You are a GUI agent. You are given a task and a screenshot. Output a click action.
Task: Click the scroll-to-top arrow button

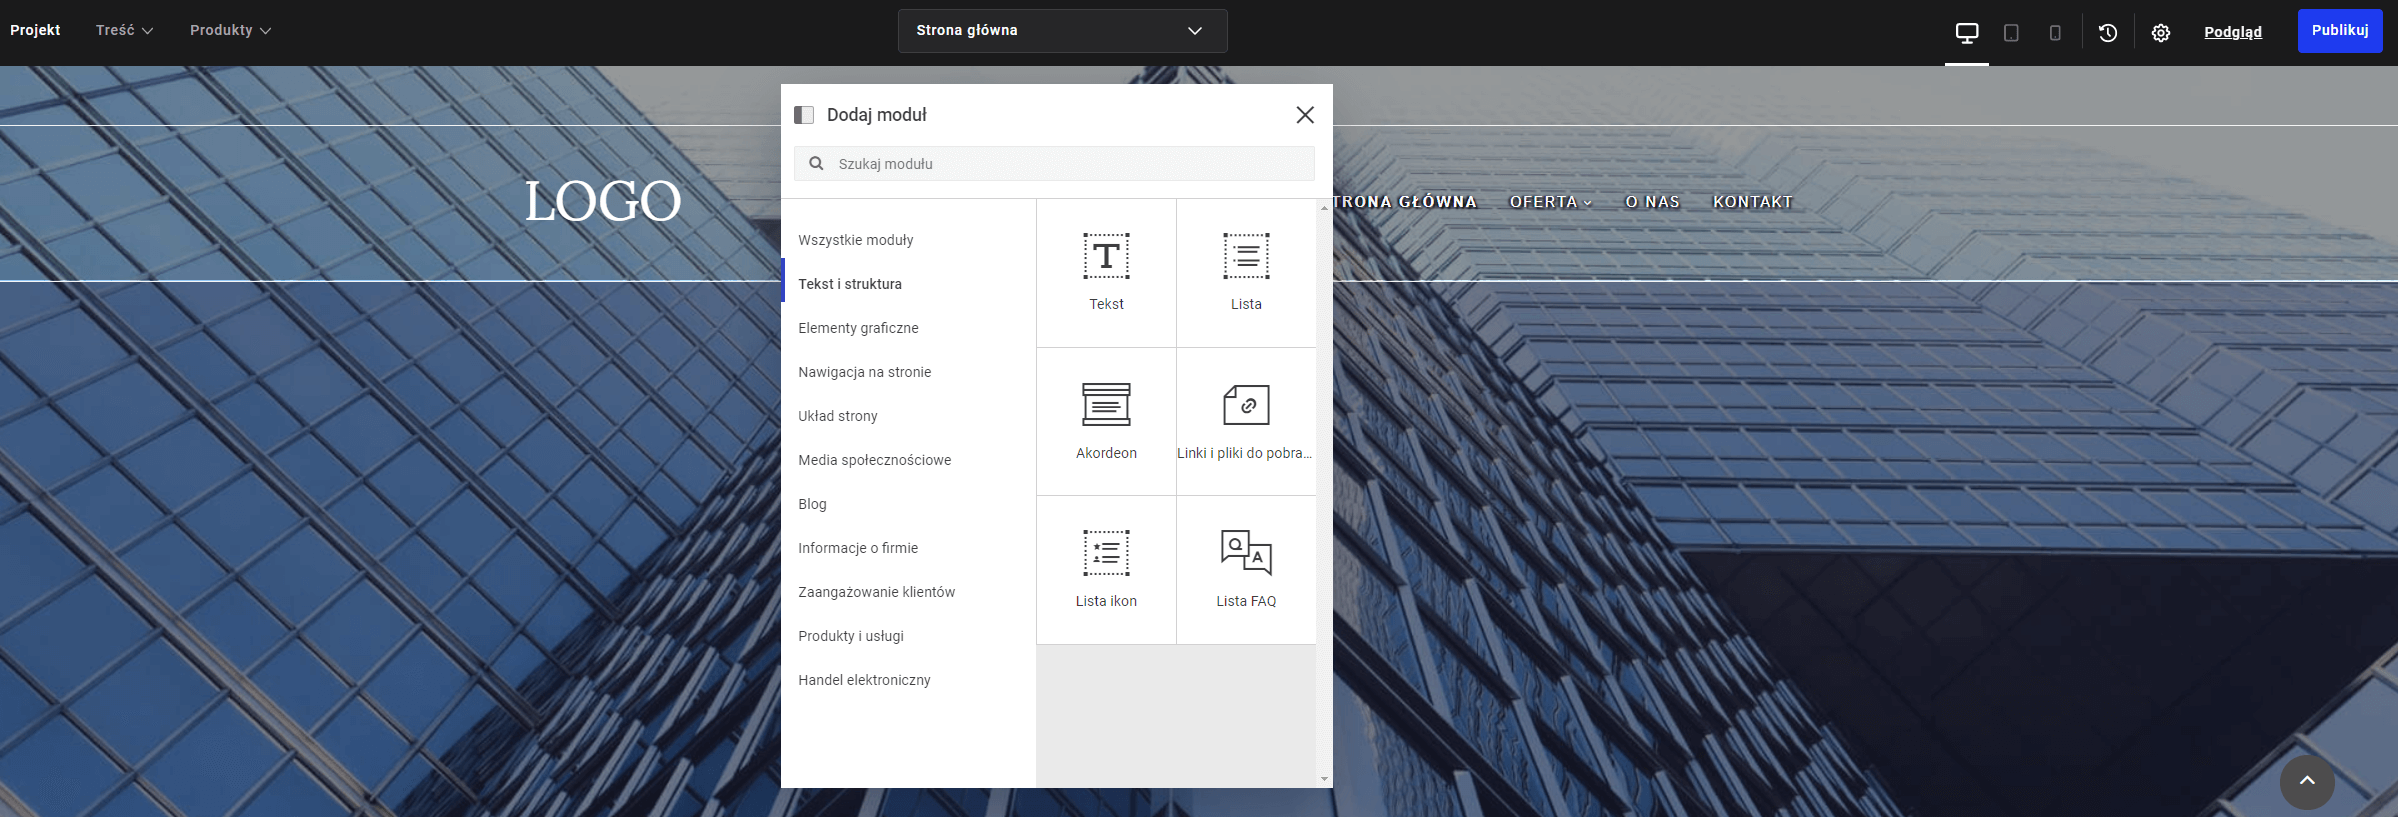[x=2307, y=781]
